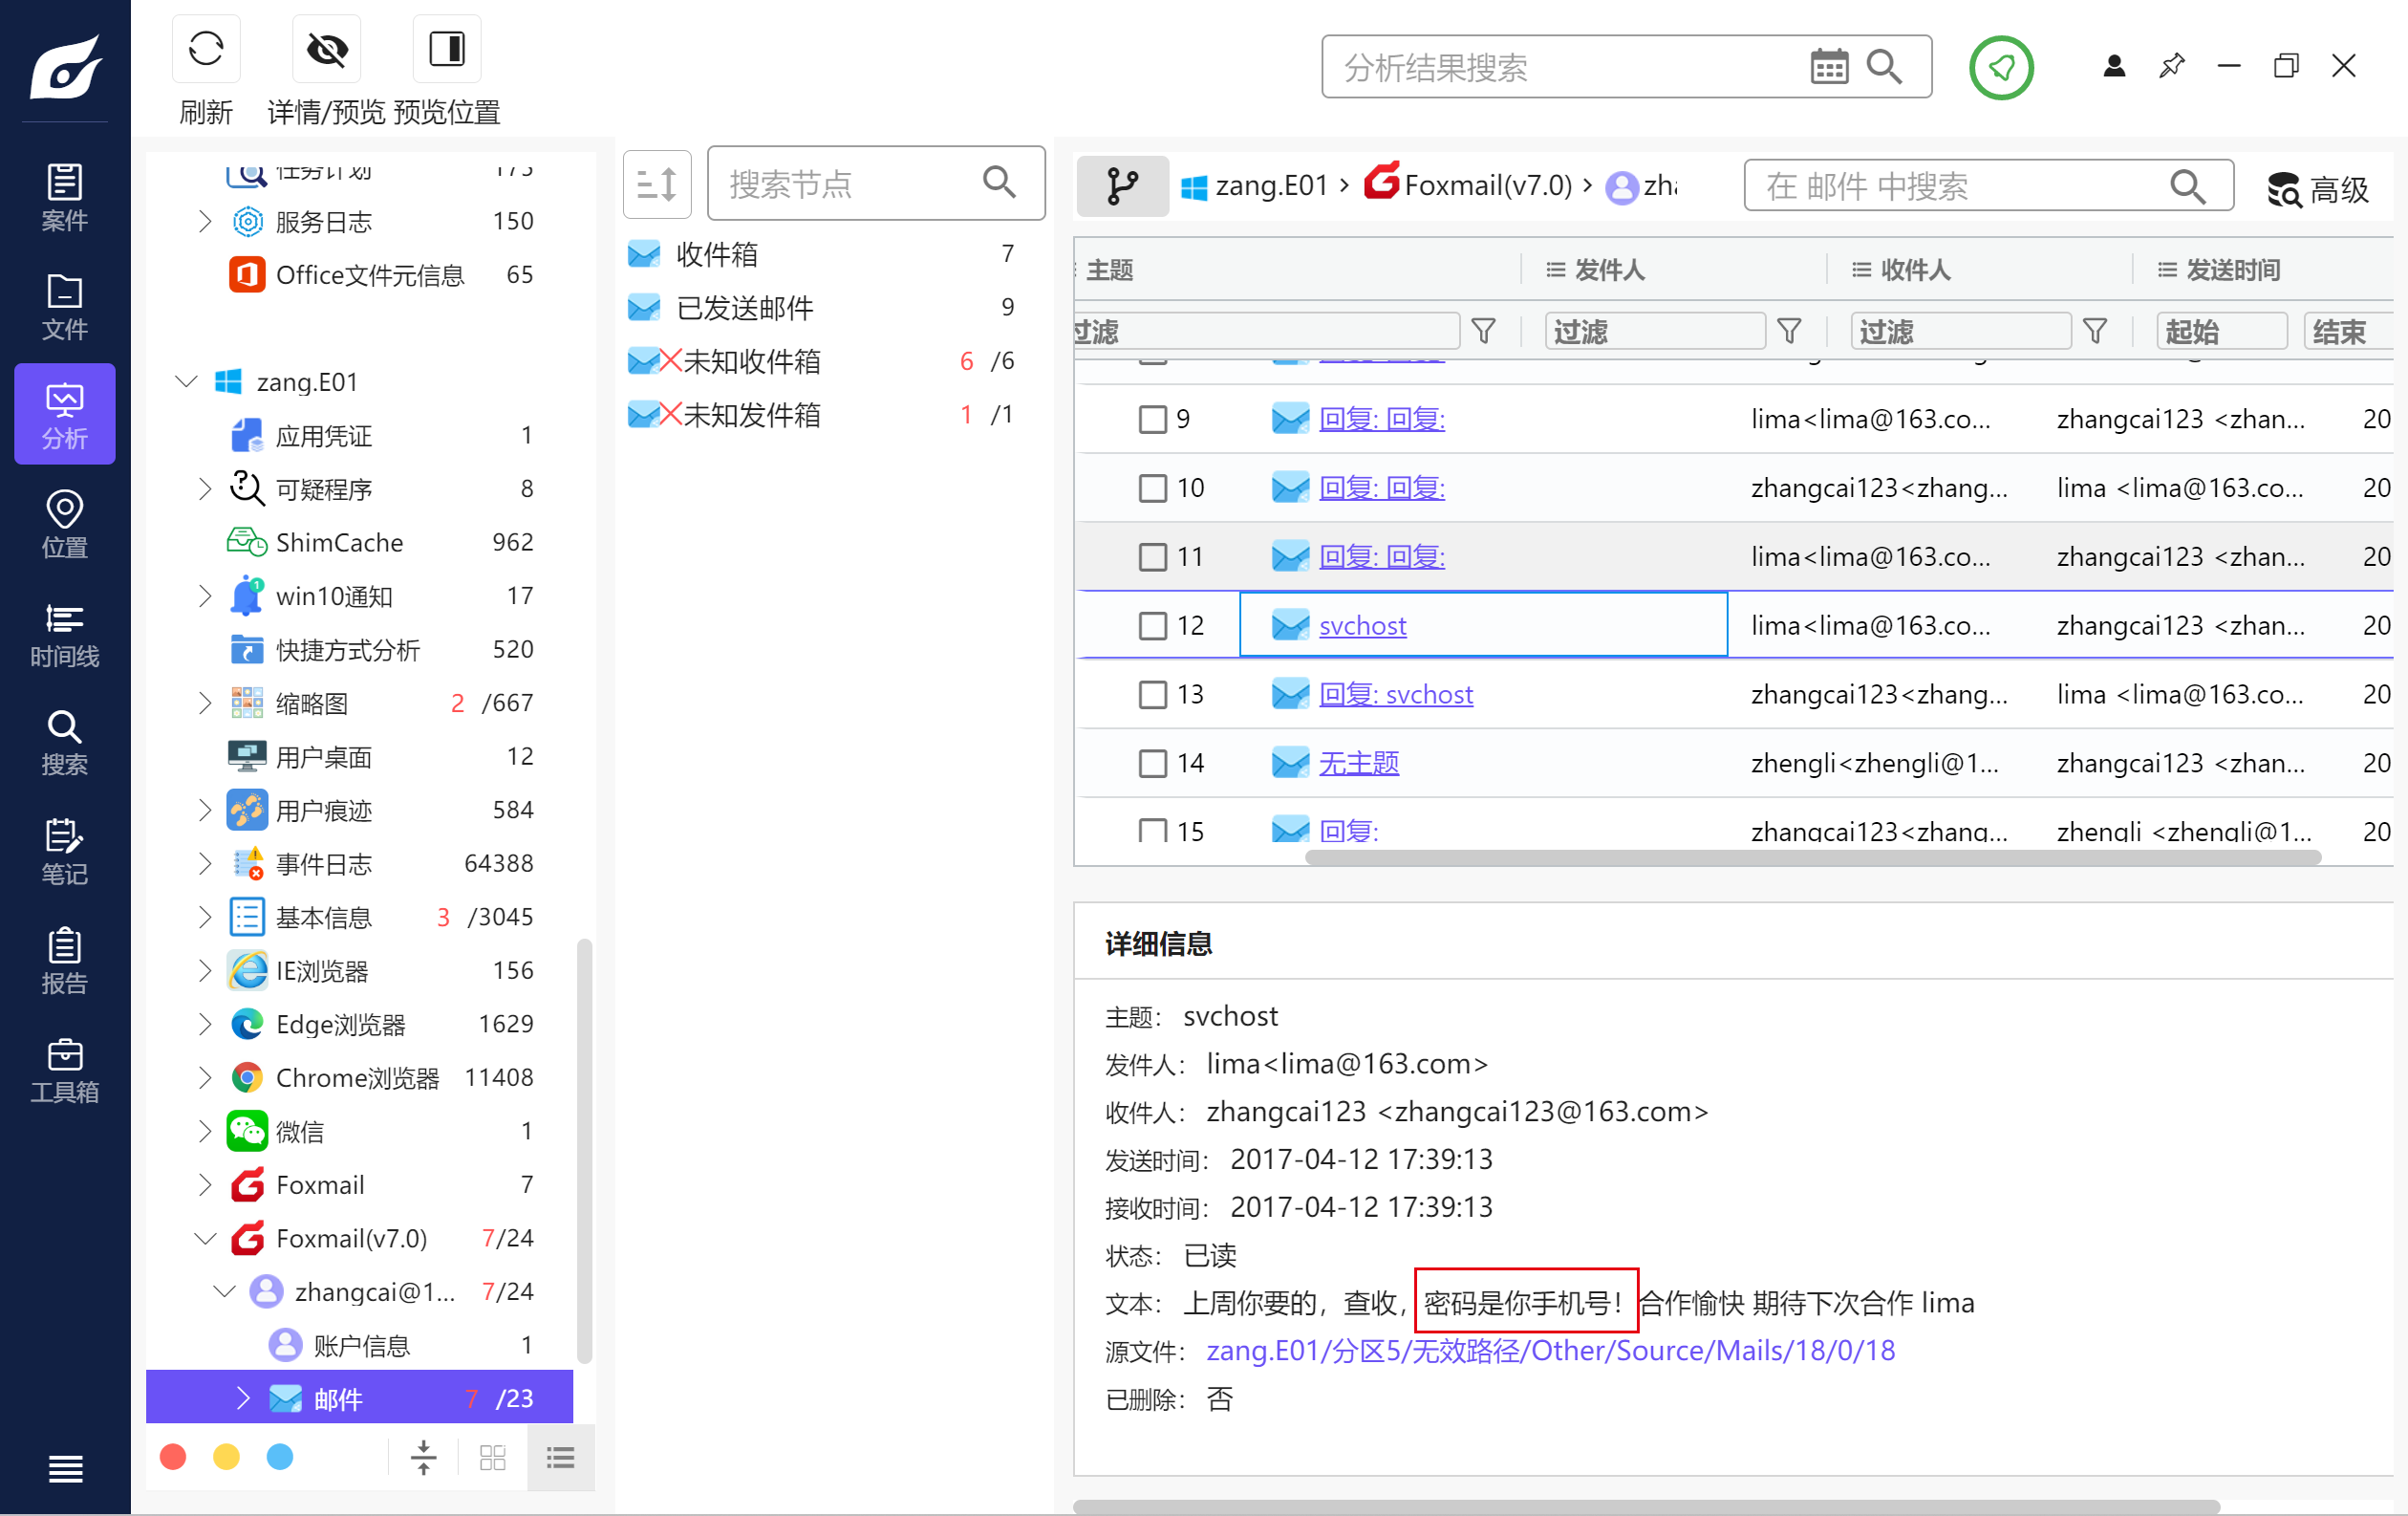Click the user account icon
The width and height of the screenshot is (2408, 1516).
pos(2114,67)
